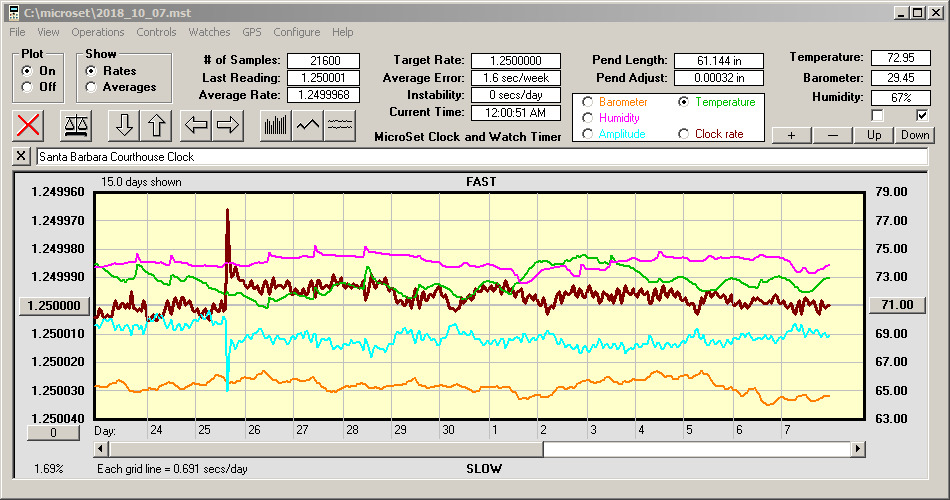The height and width of the screenshot is (500, 950).
Task: Select the single line graph icon
Action: point(308,125)
